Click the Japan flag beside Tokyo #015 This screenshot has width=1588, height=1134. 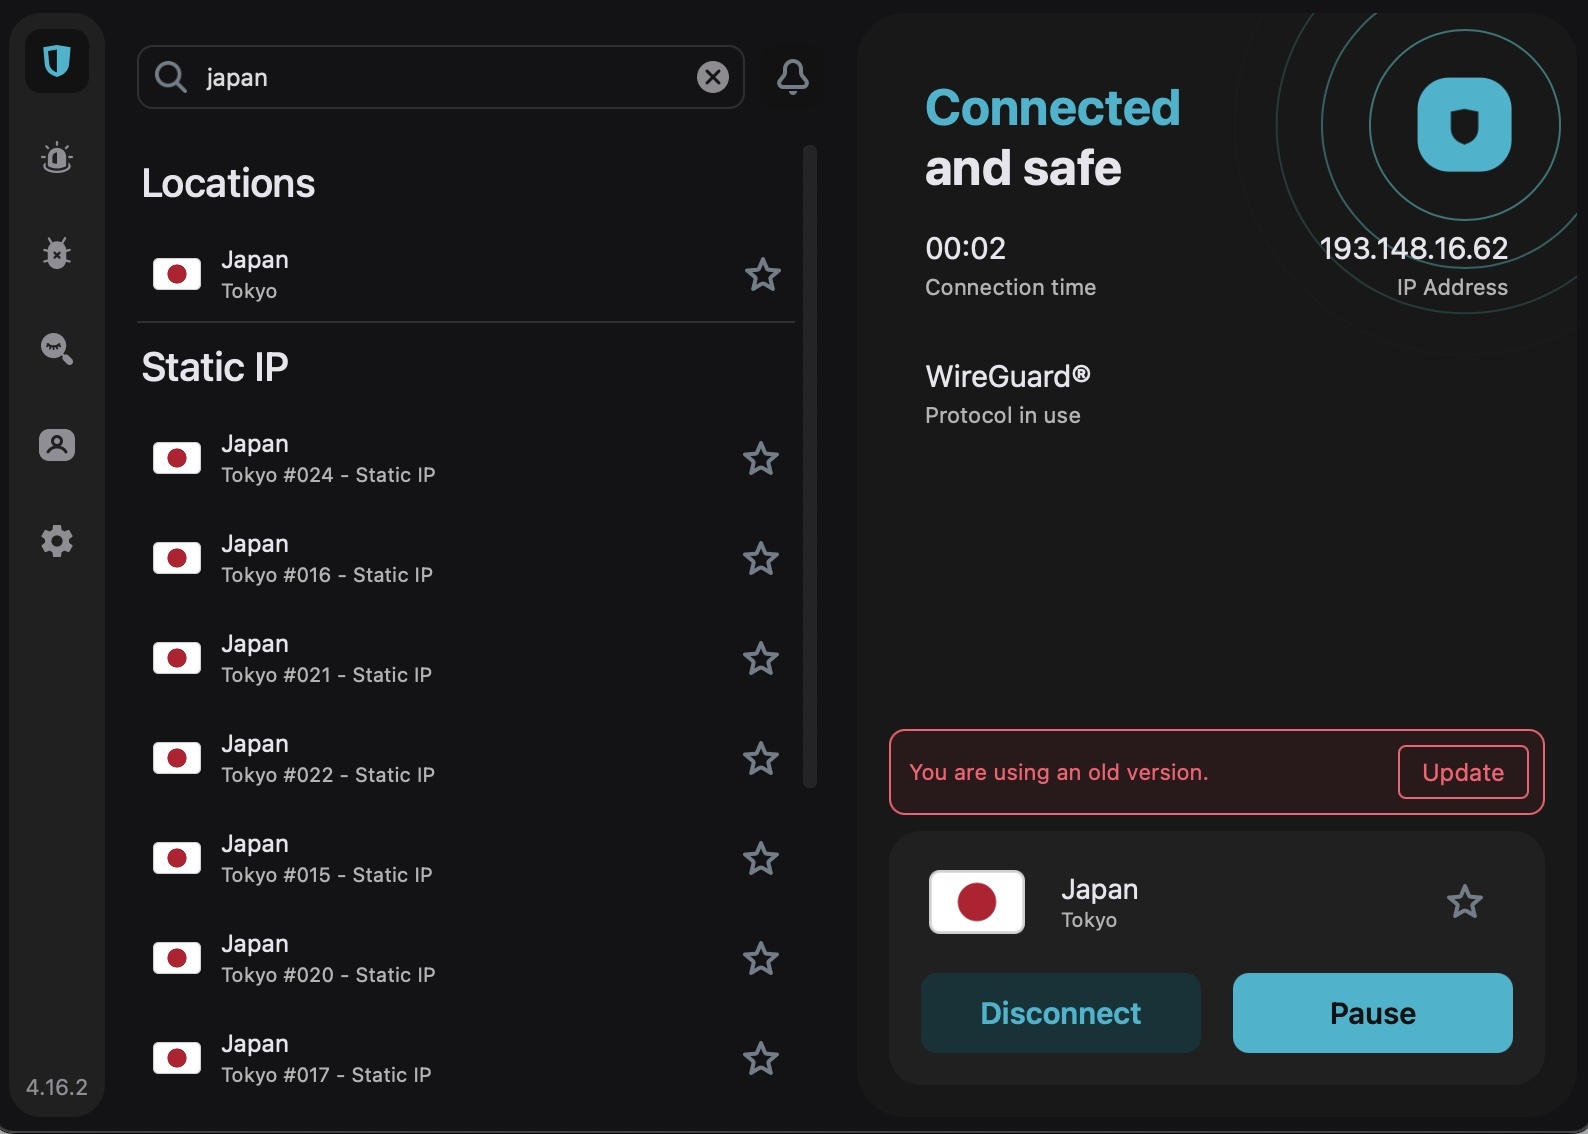(177, 859)
